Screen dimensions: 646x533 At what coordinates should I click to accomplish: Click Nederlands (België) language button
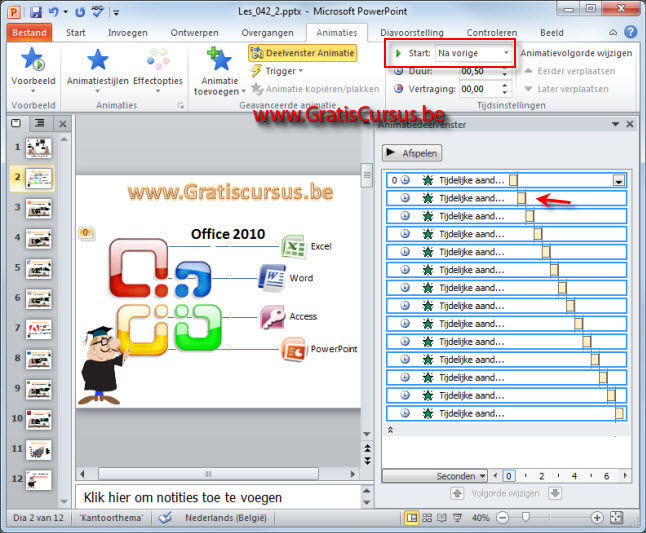pos(225,518)
